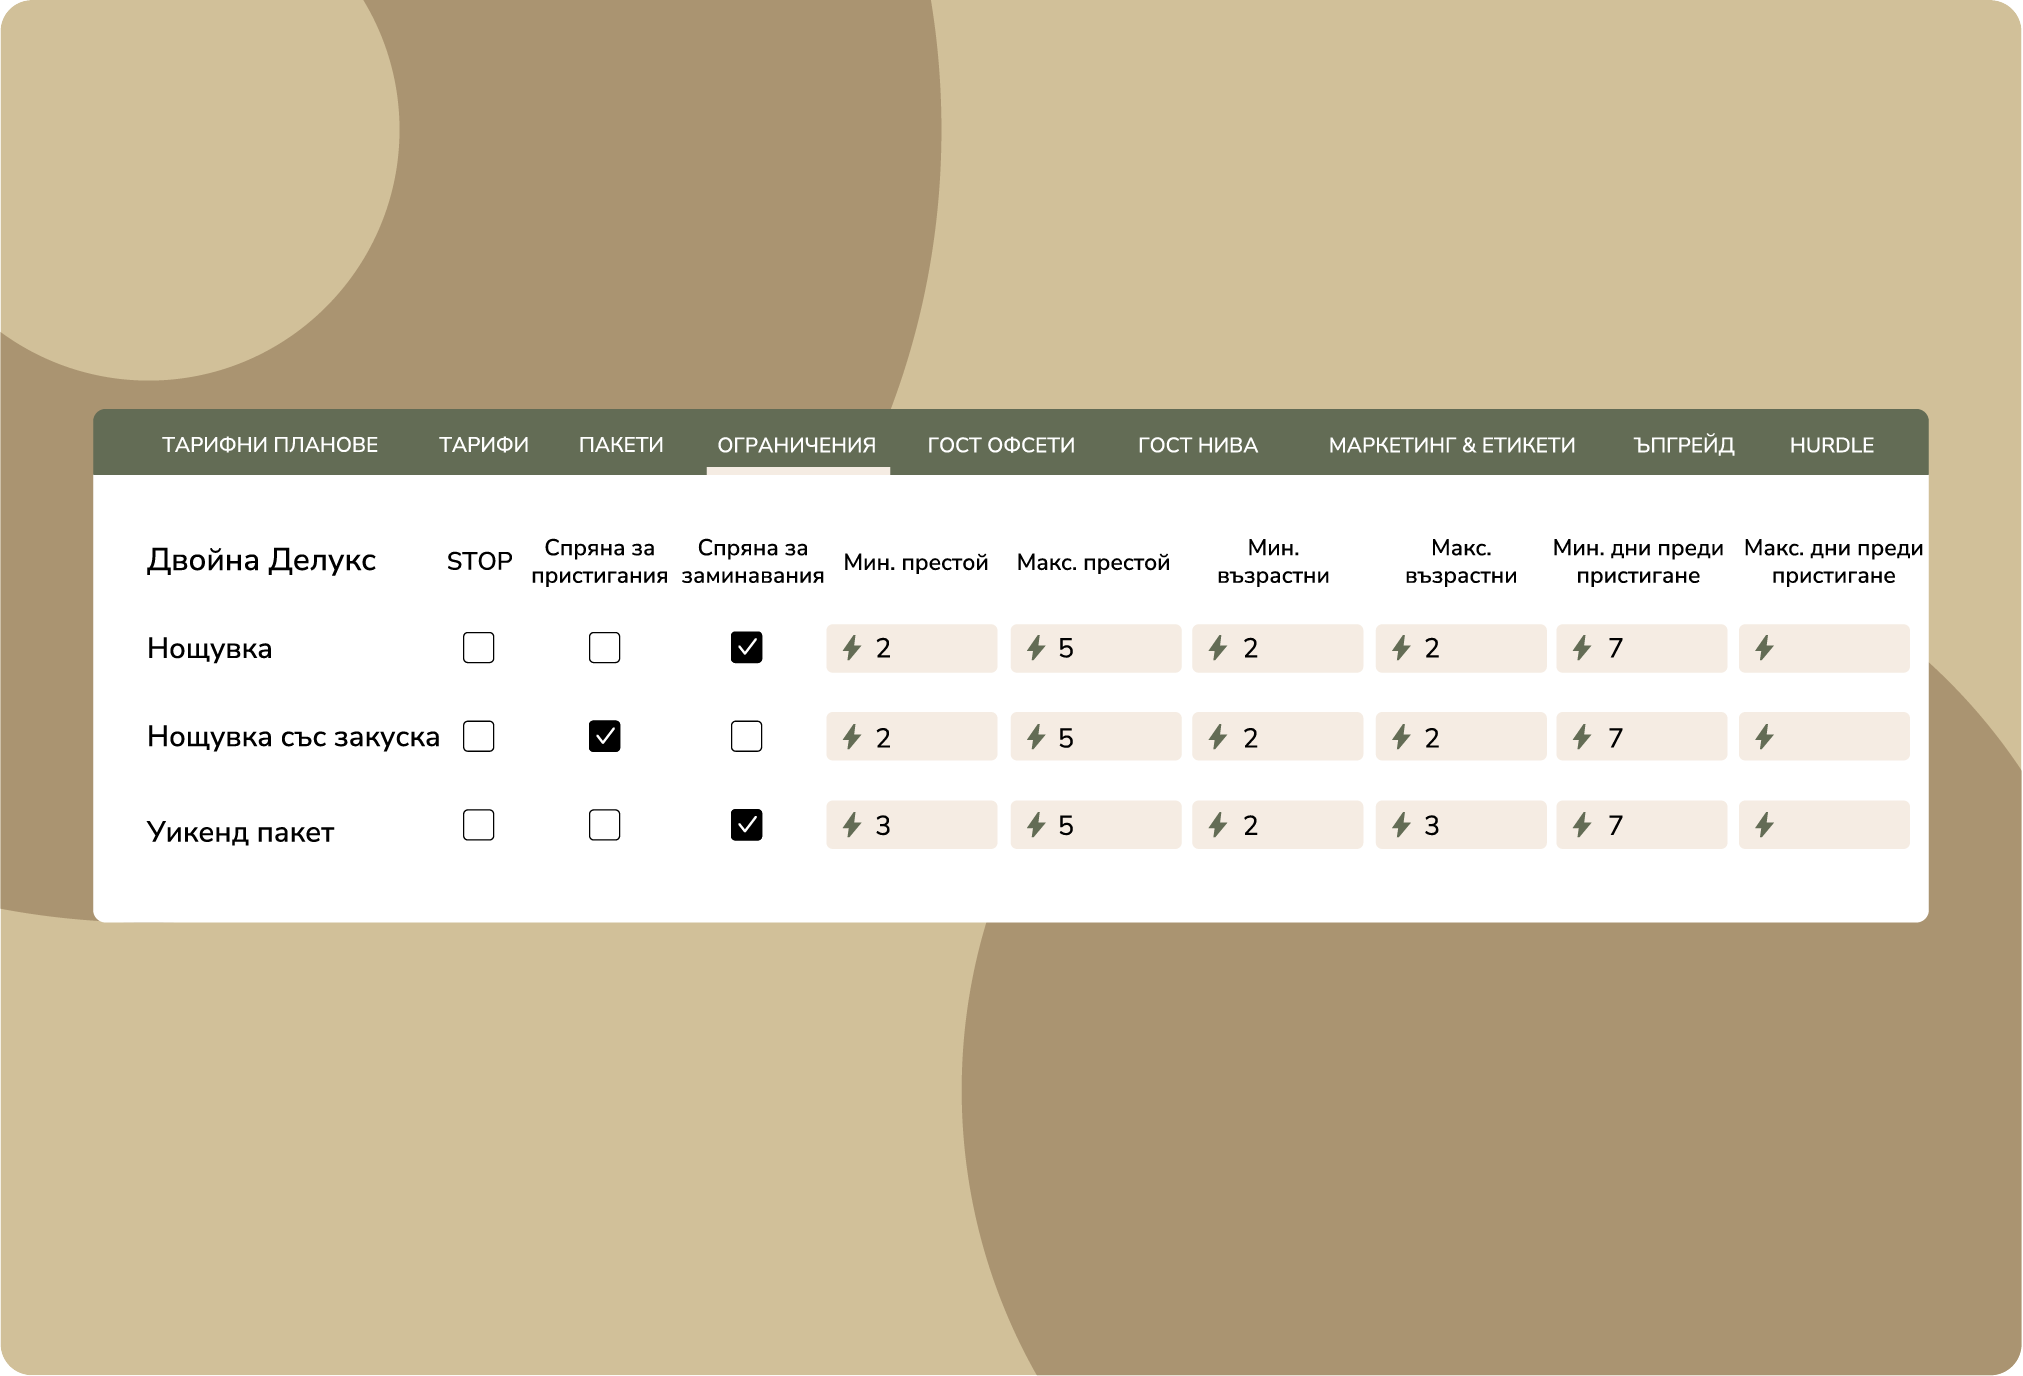Select the ЪПГРЕЙД tab
Image resolution: width=2023 pixels, height=1376 pixels.
click(x=1684, y=445)
